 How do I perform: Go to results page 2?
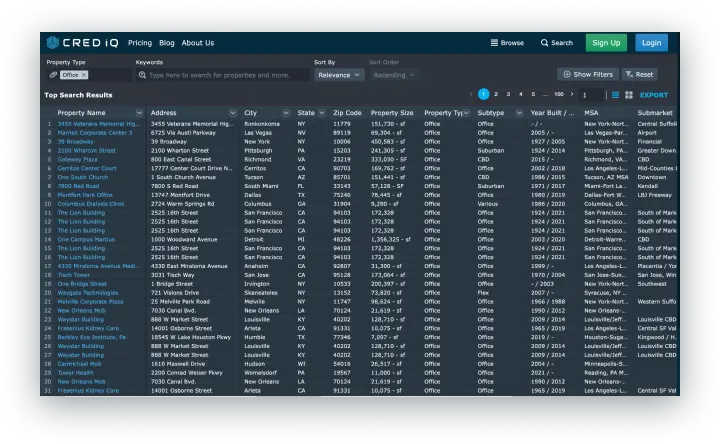pos(496,94)
